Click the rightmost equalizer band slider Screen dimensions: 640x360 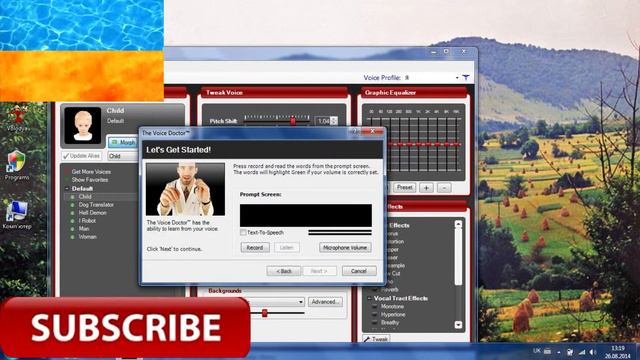[456, 144]
